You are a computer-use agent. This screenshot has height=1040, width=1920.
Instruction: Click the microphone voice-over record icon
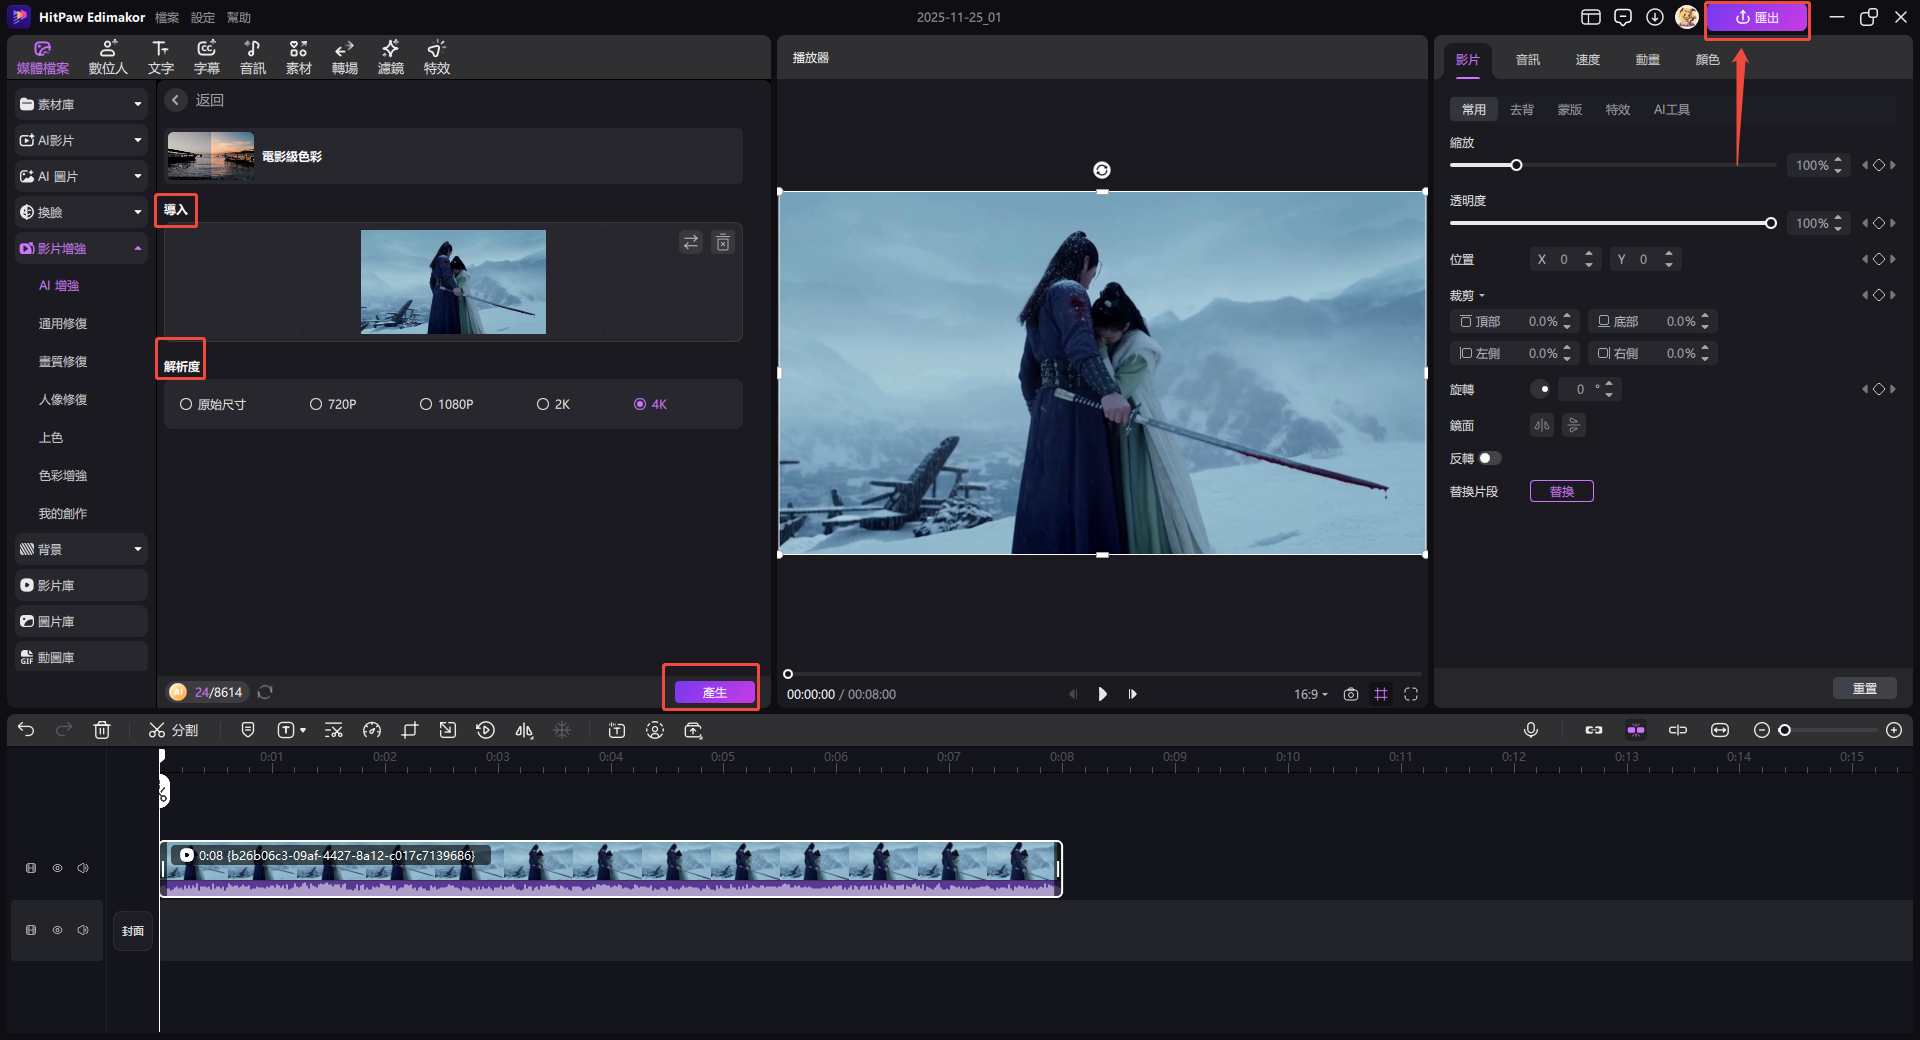pyautogui.click(x=1530, y=730)
